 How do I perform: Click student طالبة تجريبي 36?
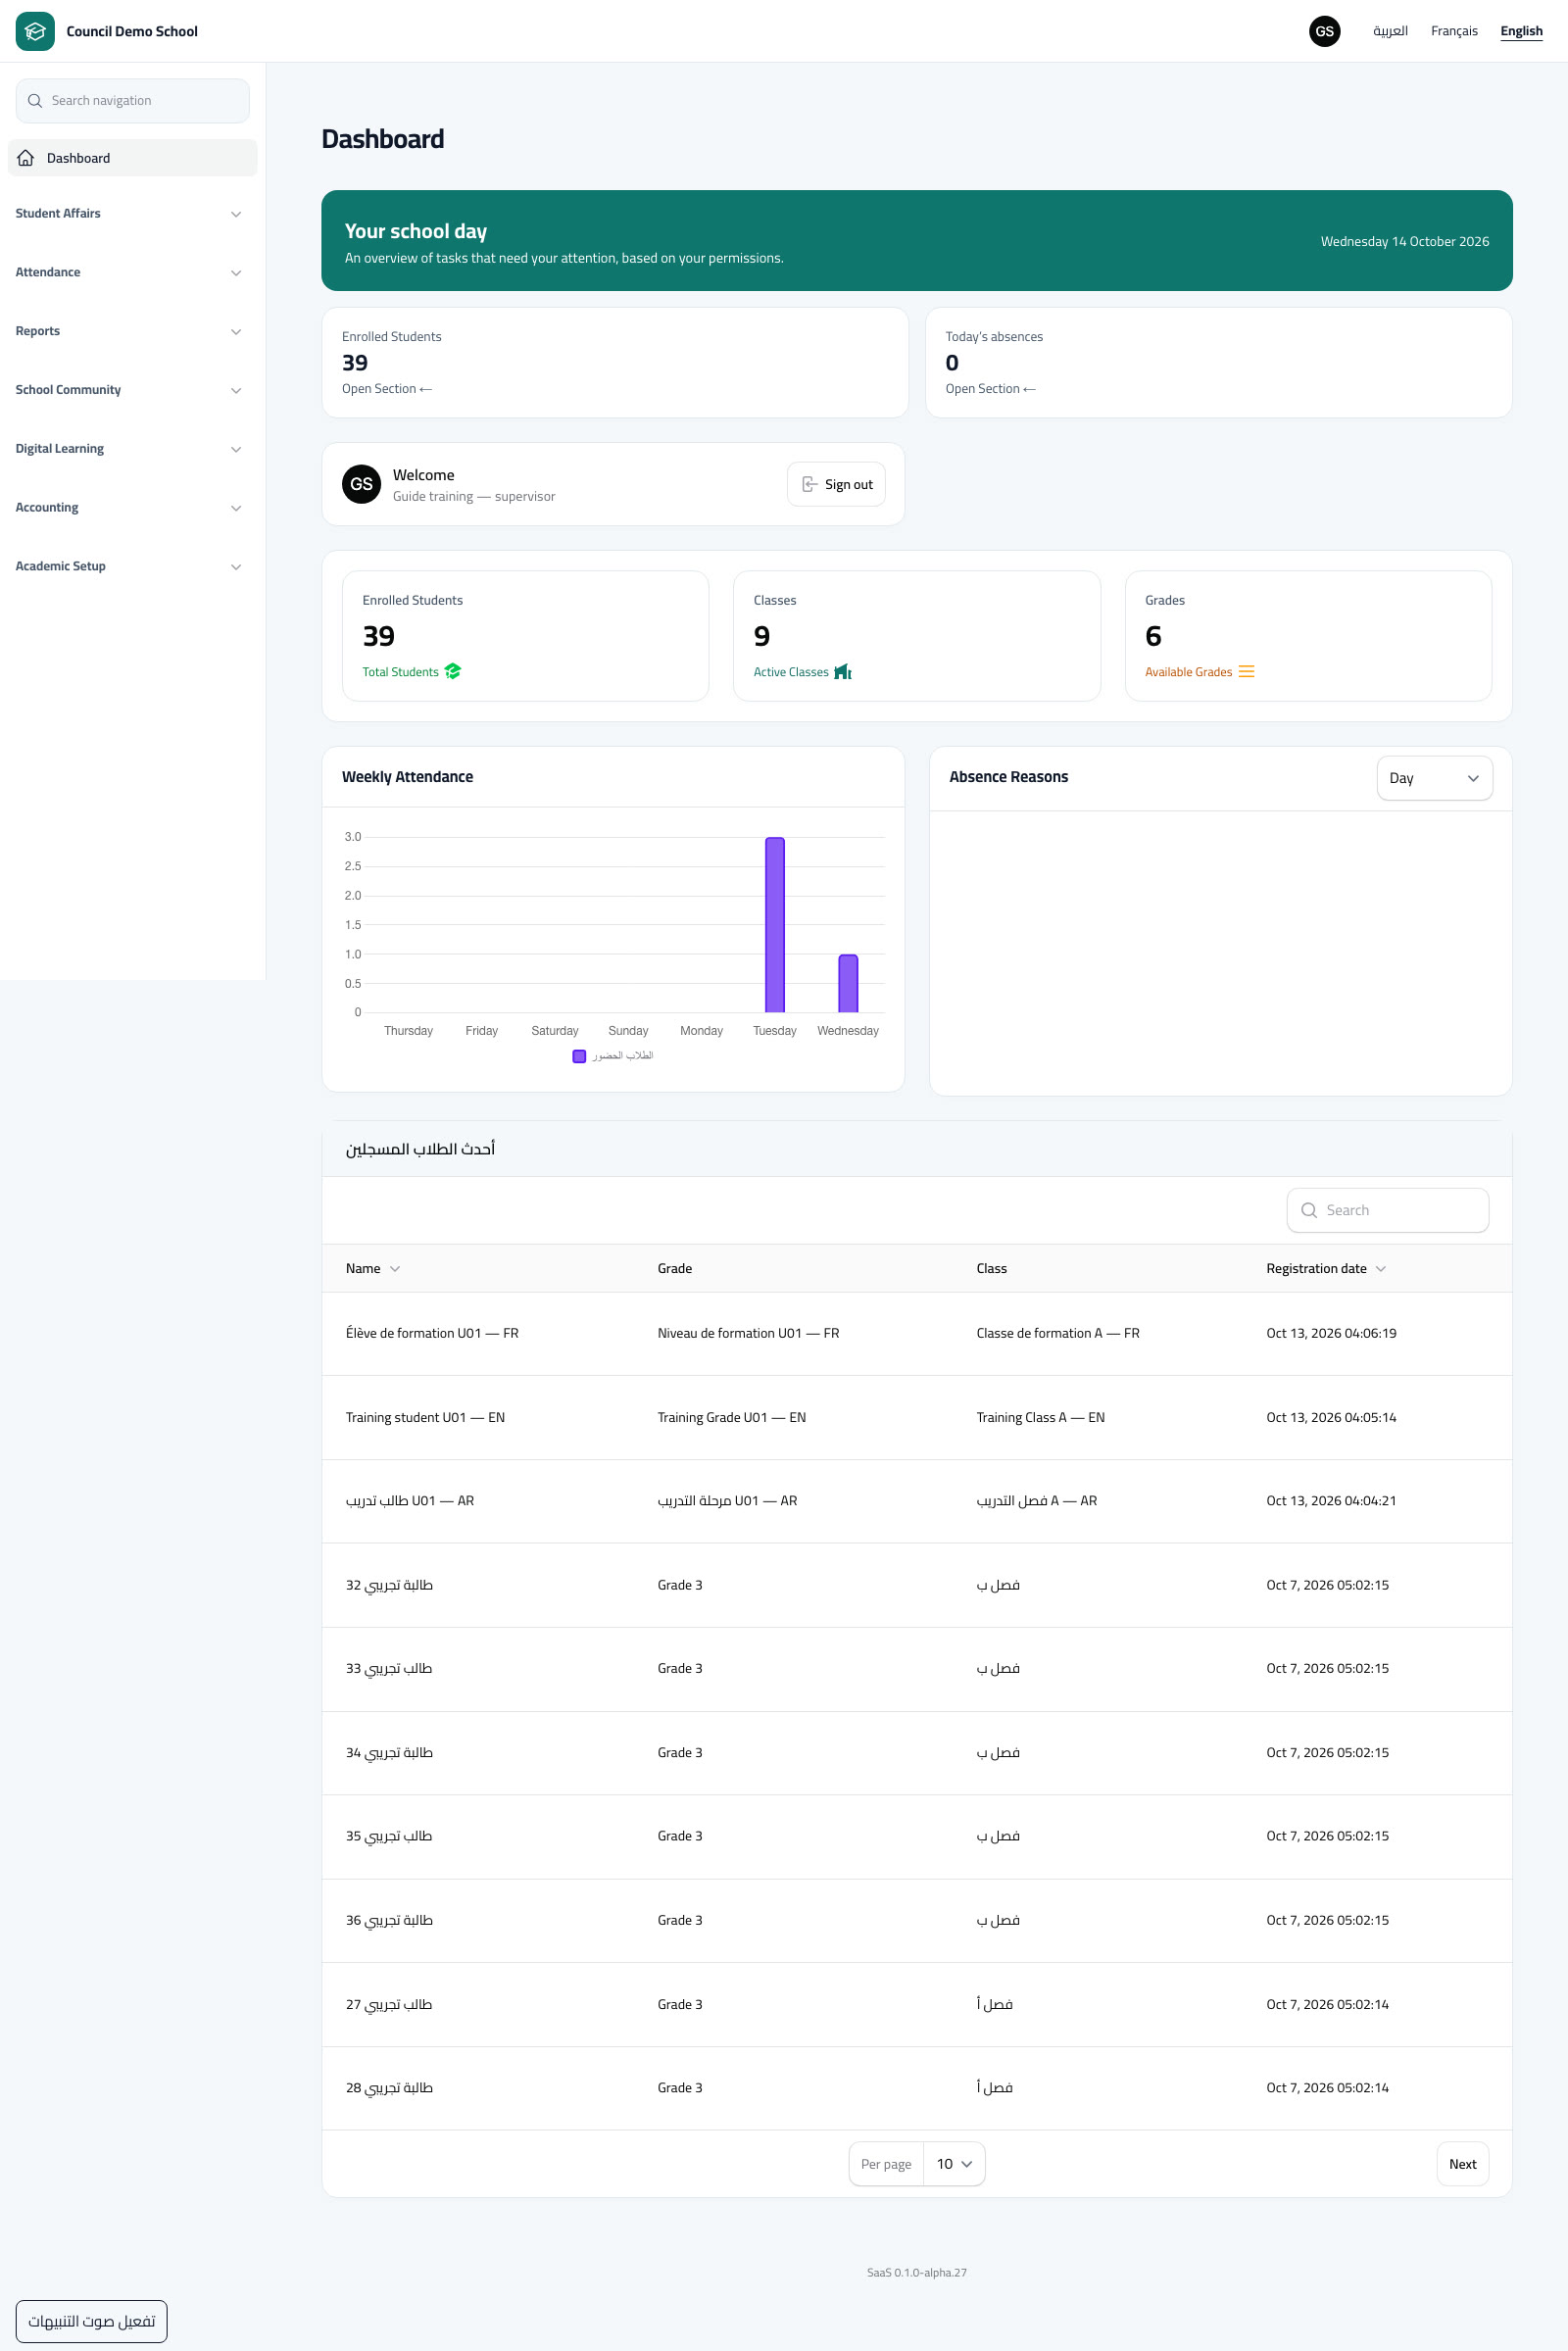(x=389, y=1920)
